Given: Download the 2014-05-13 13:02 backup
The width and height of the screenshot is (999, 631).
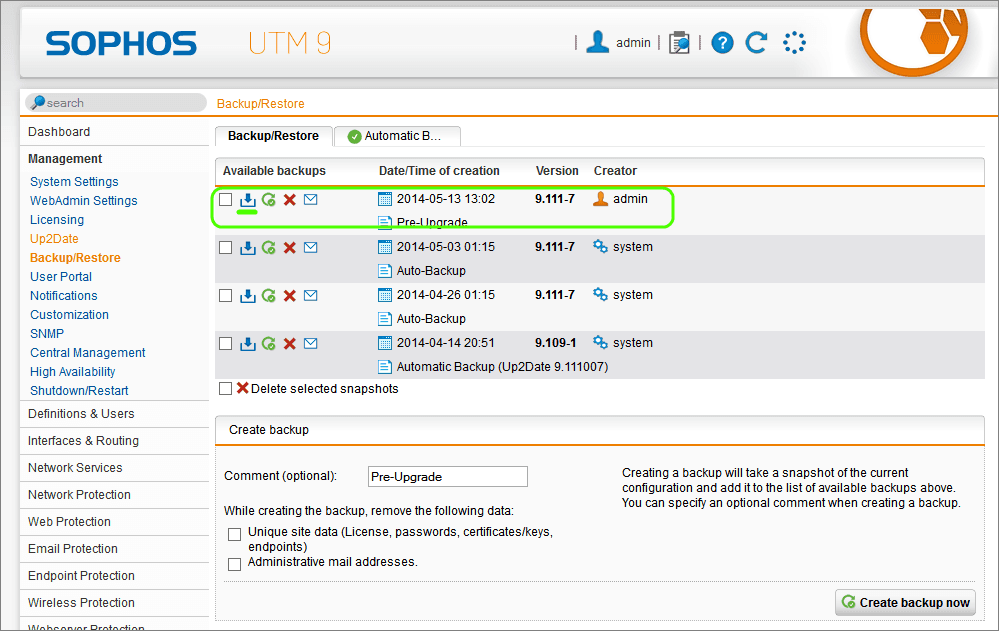Looking at the screenshot, I should [247, 199].
